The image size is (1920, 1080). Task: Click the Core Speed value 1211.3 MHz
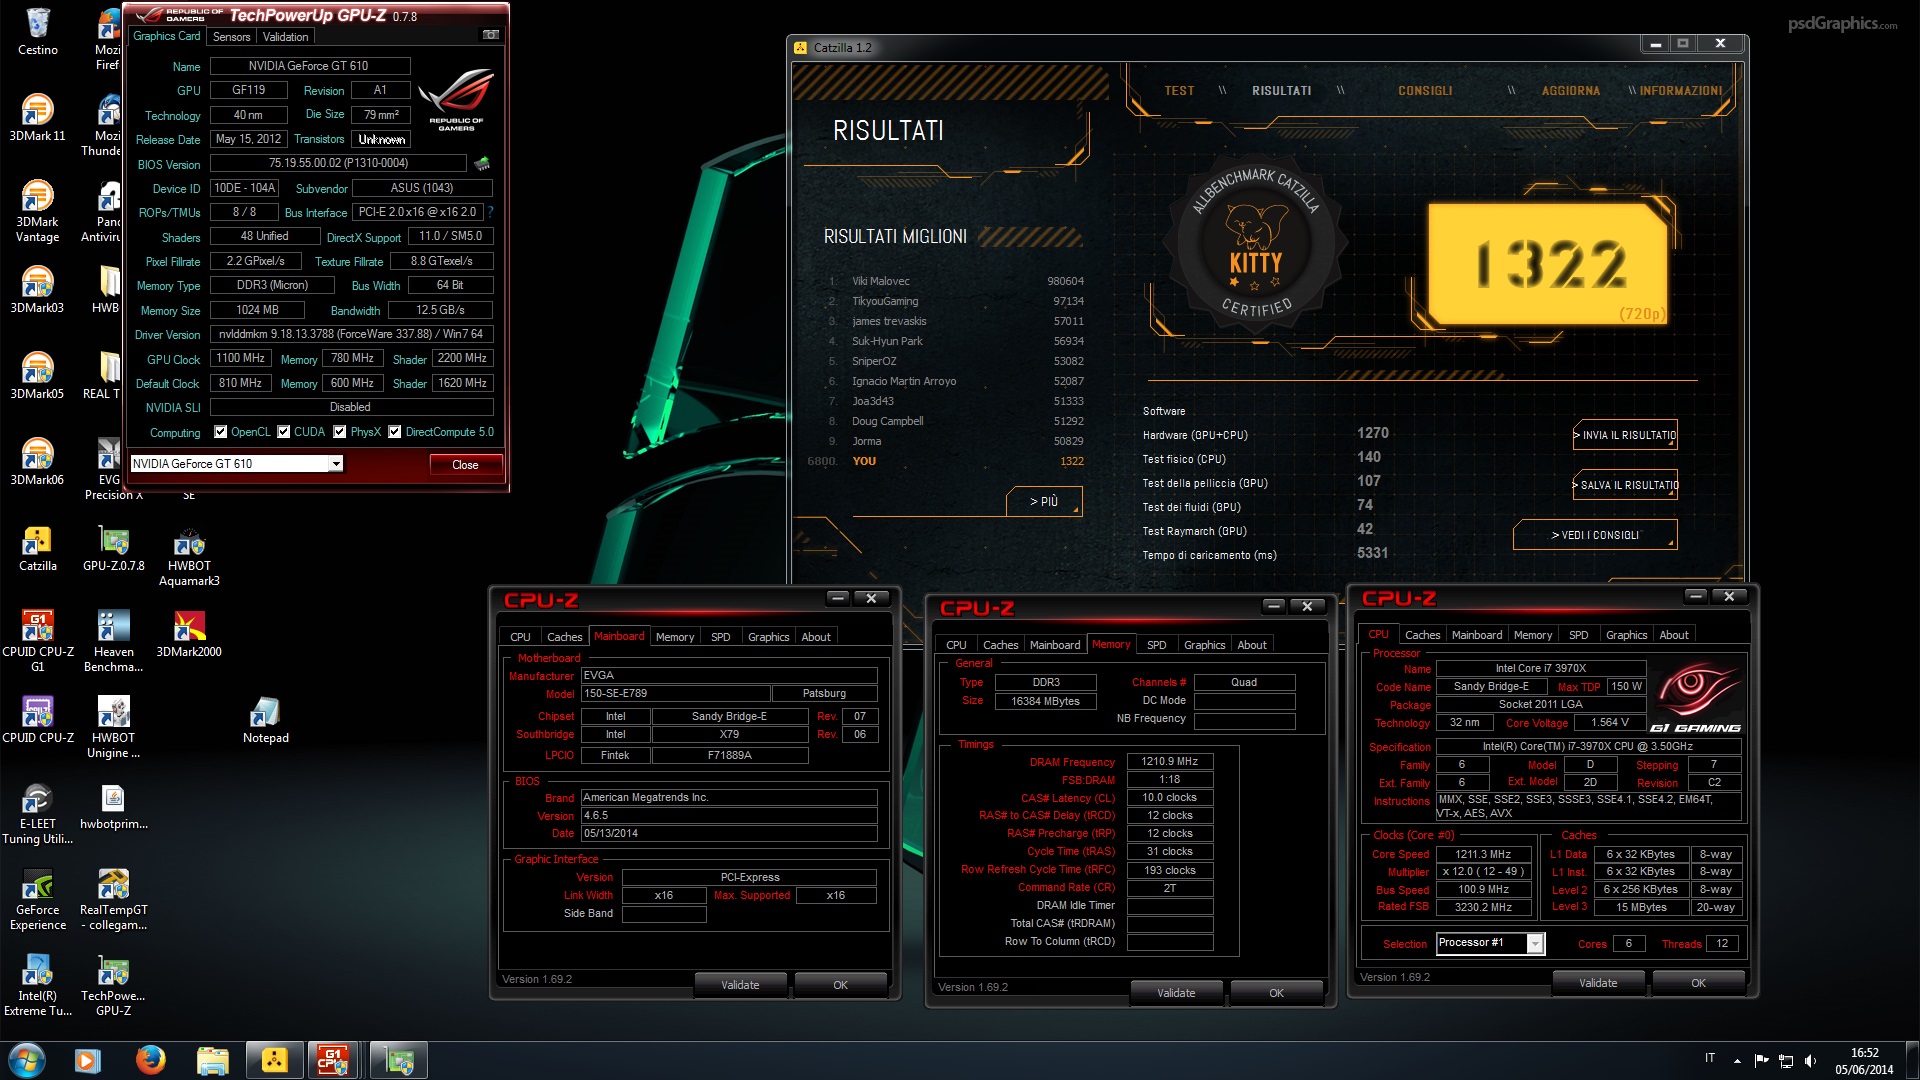click(1483, 854)
